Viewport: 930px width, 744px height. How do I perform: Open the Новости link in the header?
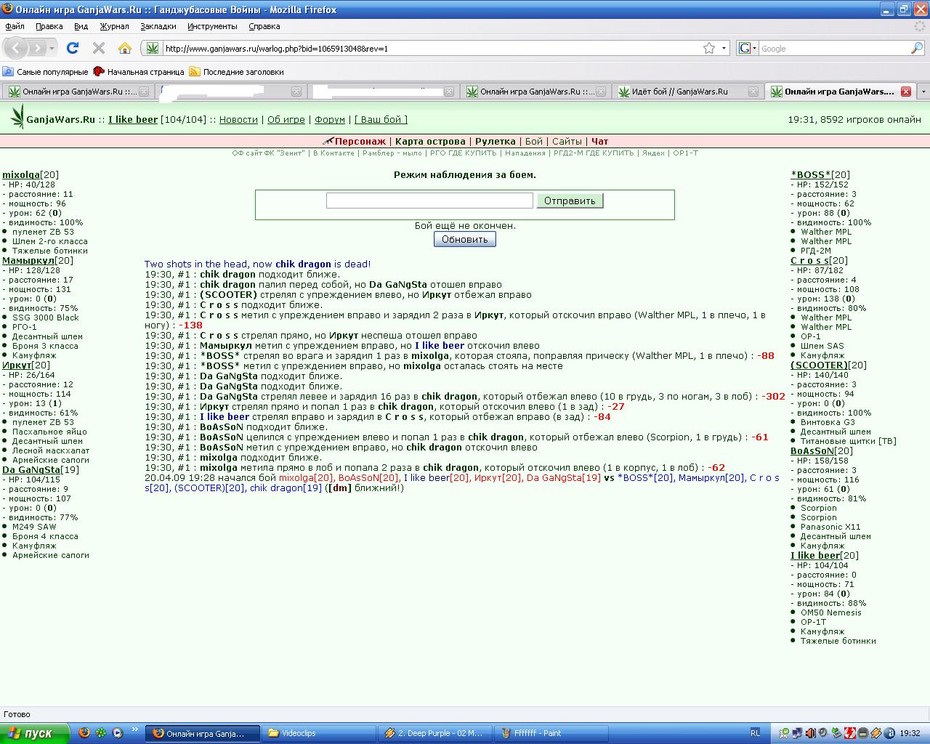(x=238, y=119)
